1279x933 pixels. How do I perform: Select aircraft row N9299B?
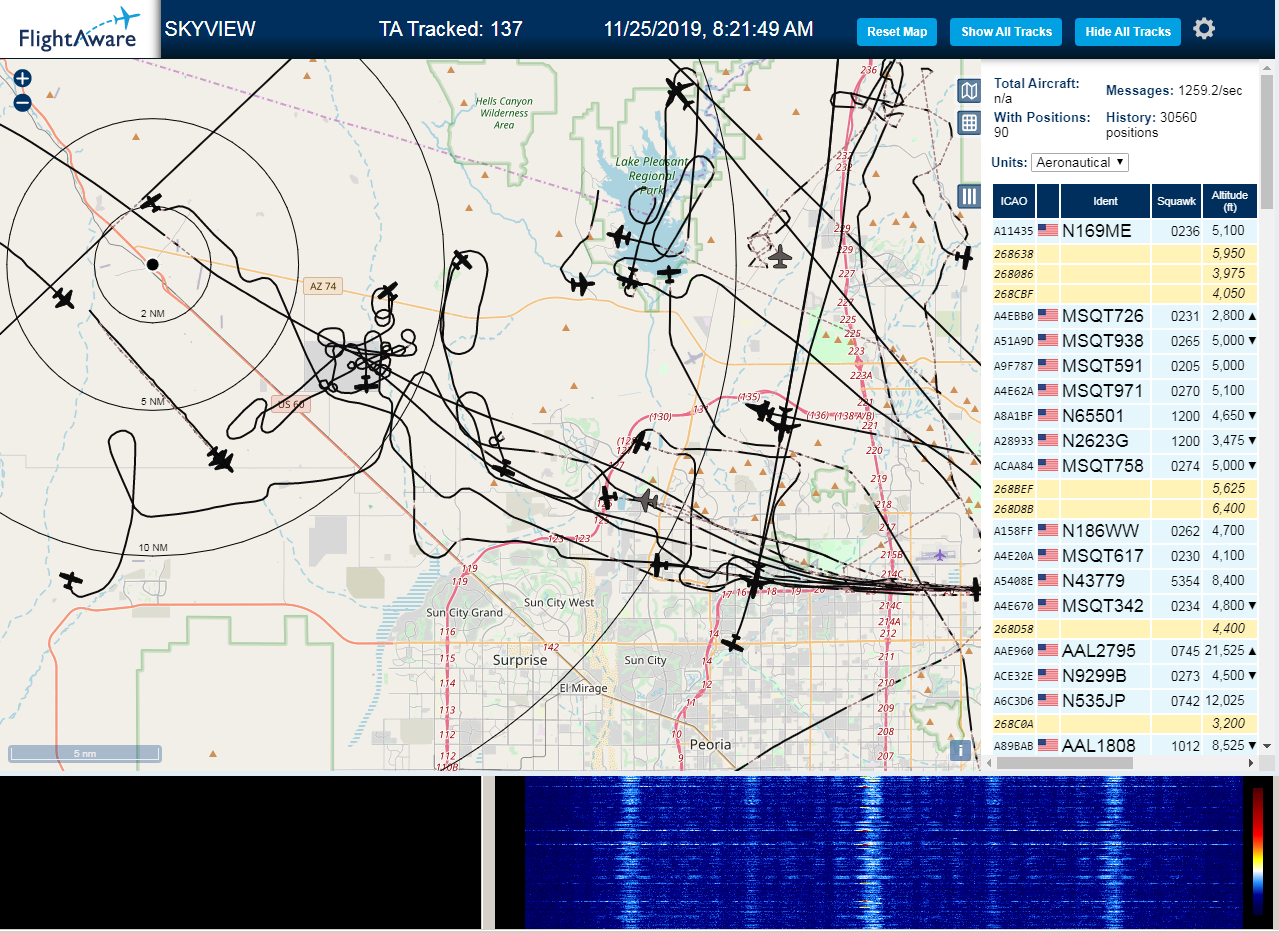(x=1124, y=675)
